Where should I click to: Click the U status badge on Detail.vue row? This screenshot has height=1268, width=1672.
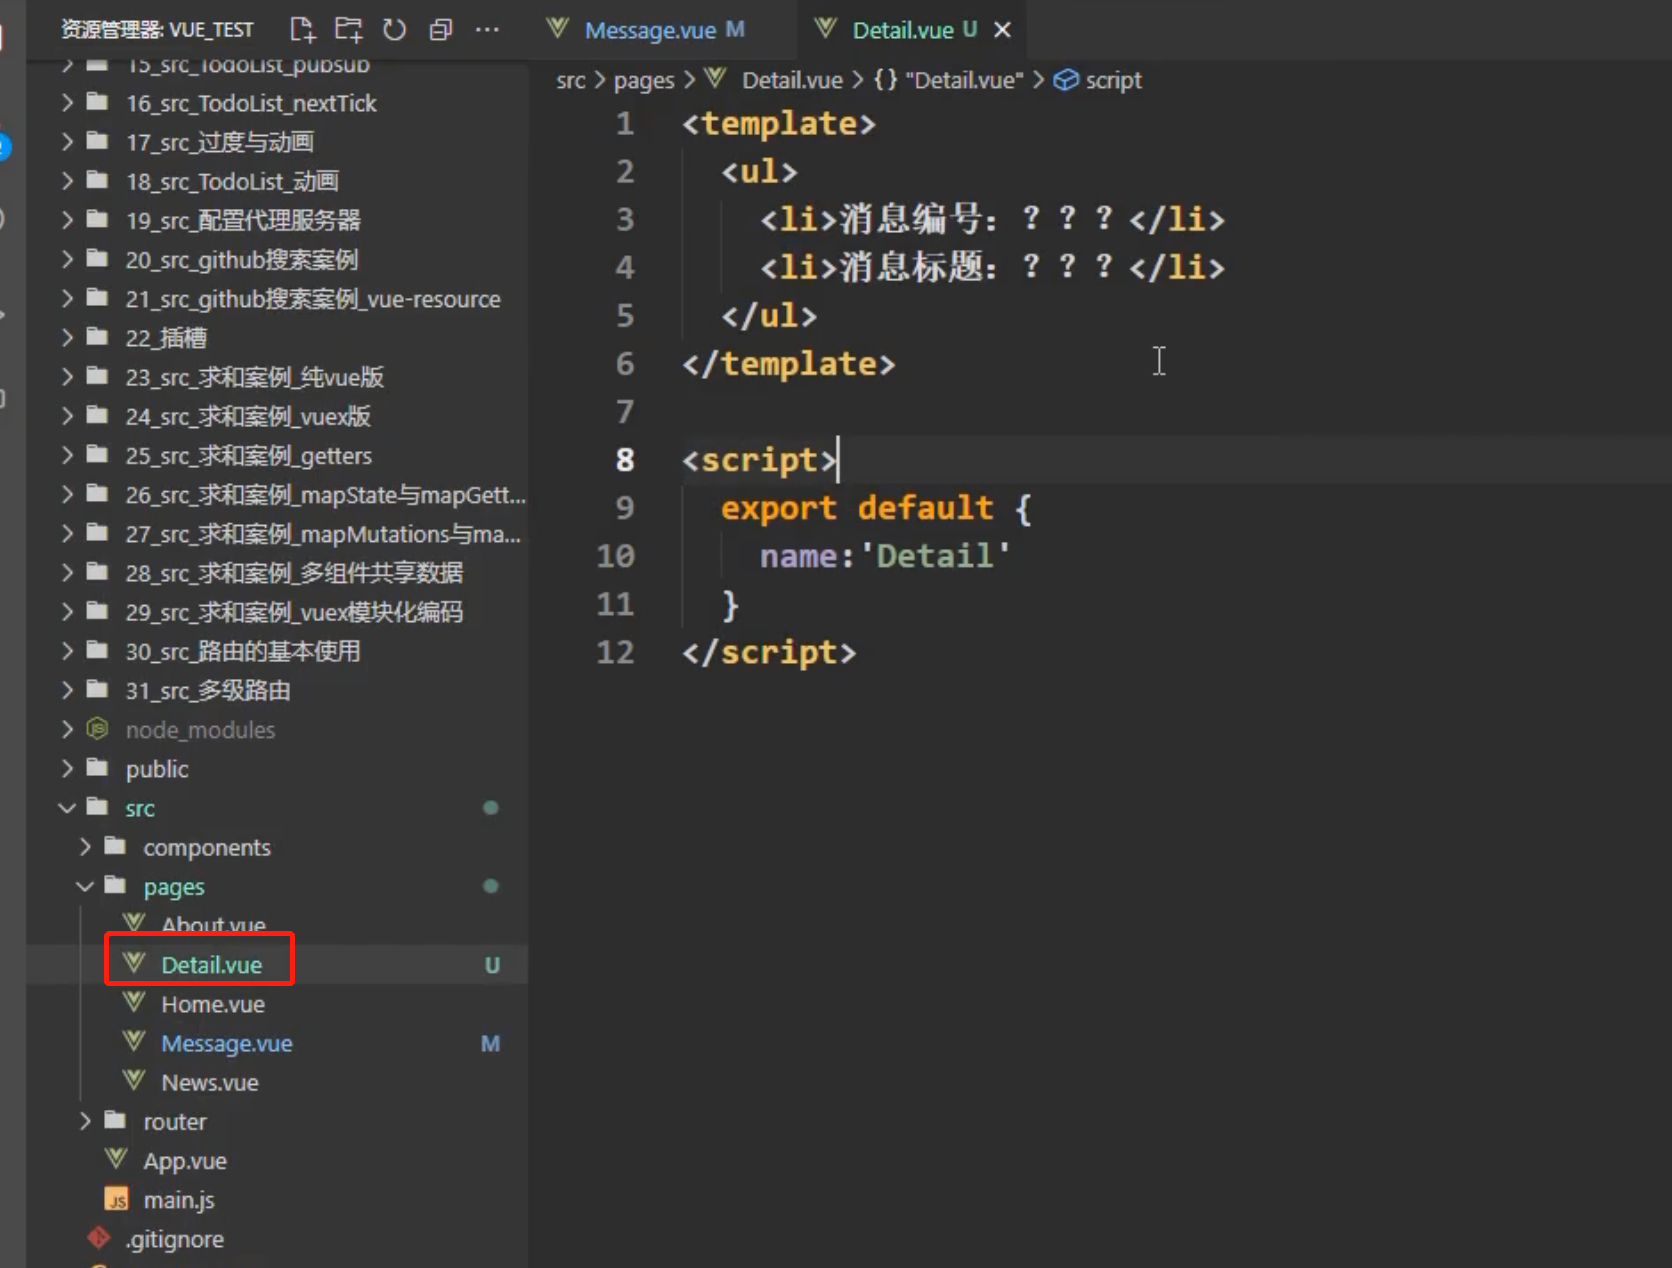[492, 965]
